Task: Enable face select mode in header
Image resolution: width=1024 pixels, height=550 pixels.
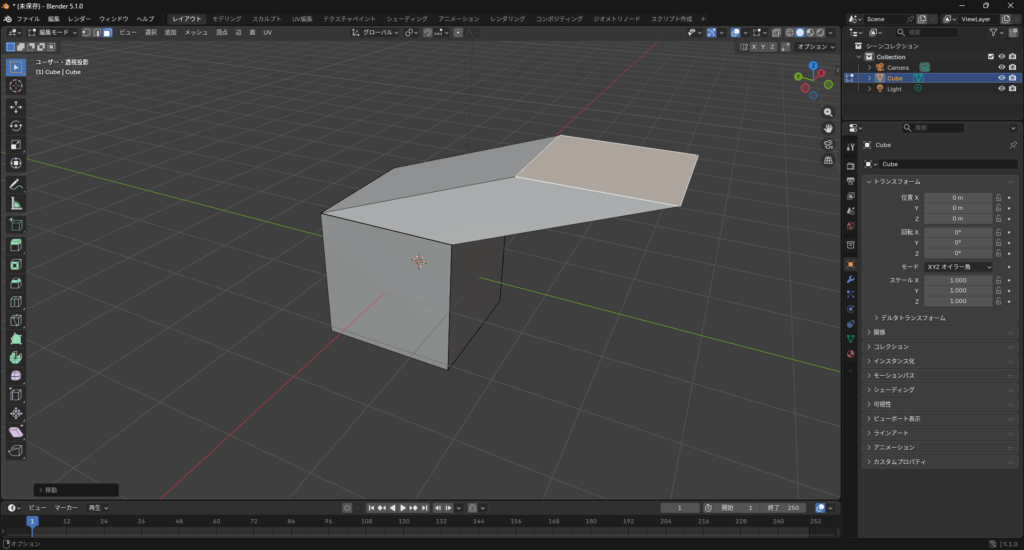Action: point(107,32)
